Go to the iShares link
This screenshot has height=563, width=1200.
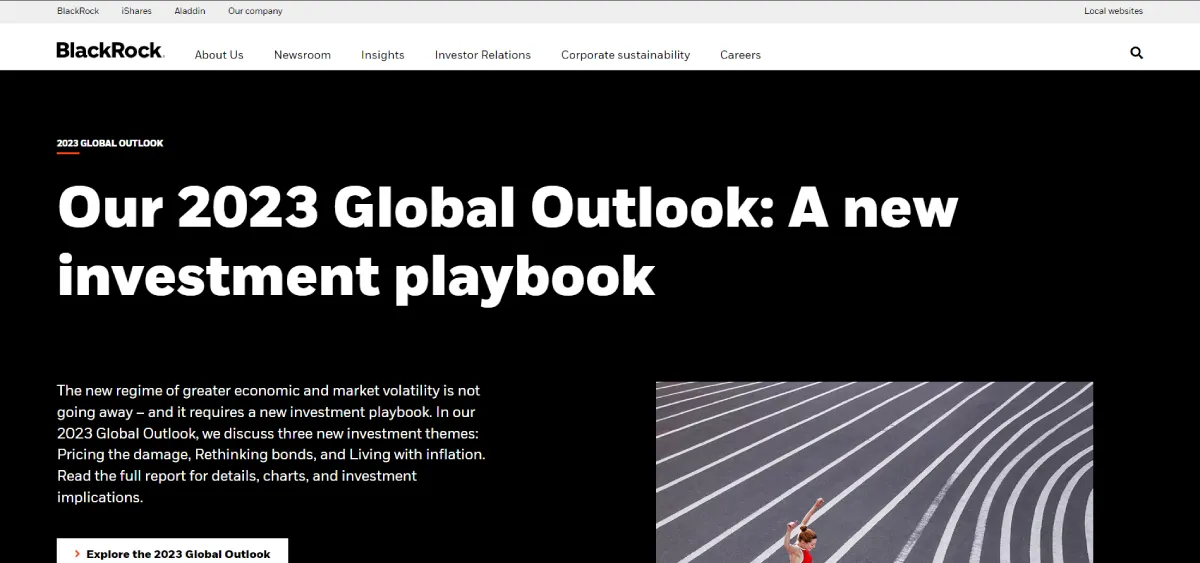tap(136, 11)
